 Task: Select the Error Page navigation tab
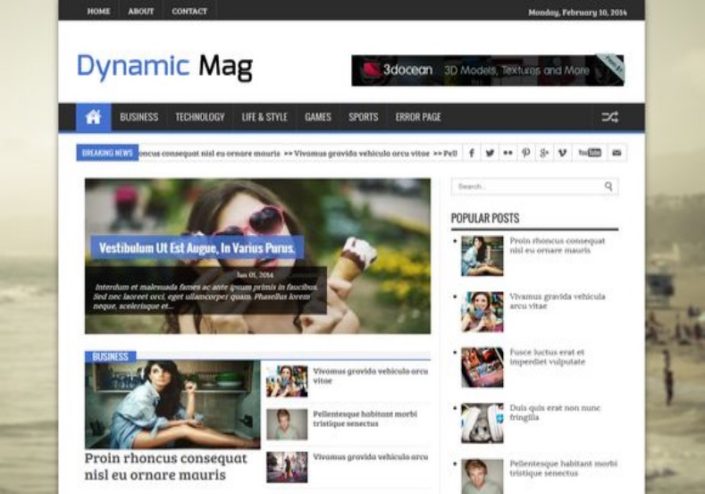click(418, 117)
